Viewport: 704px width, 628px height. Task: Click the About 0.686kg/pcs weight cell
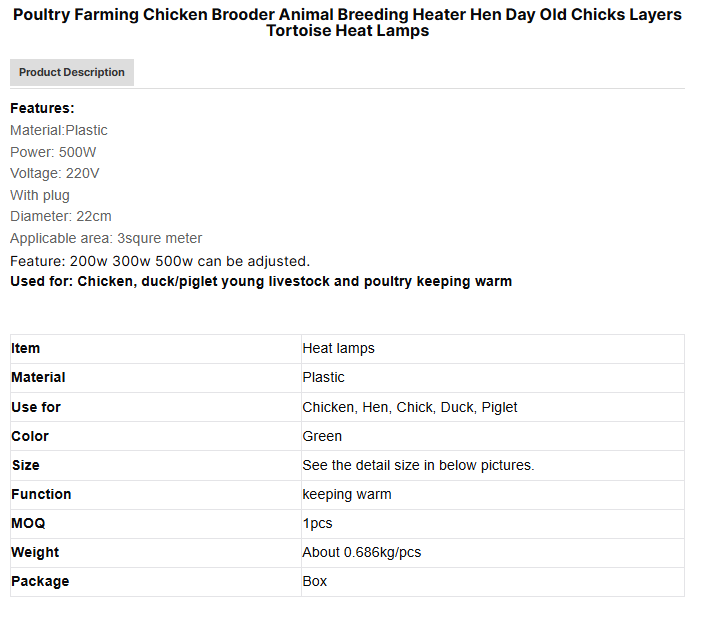pos(359,552)
